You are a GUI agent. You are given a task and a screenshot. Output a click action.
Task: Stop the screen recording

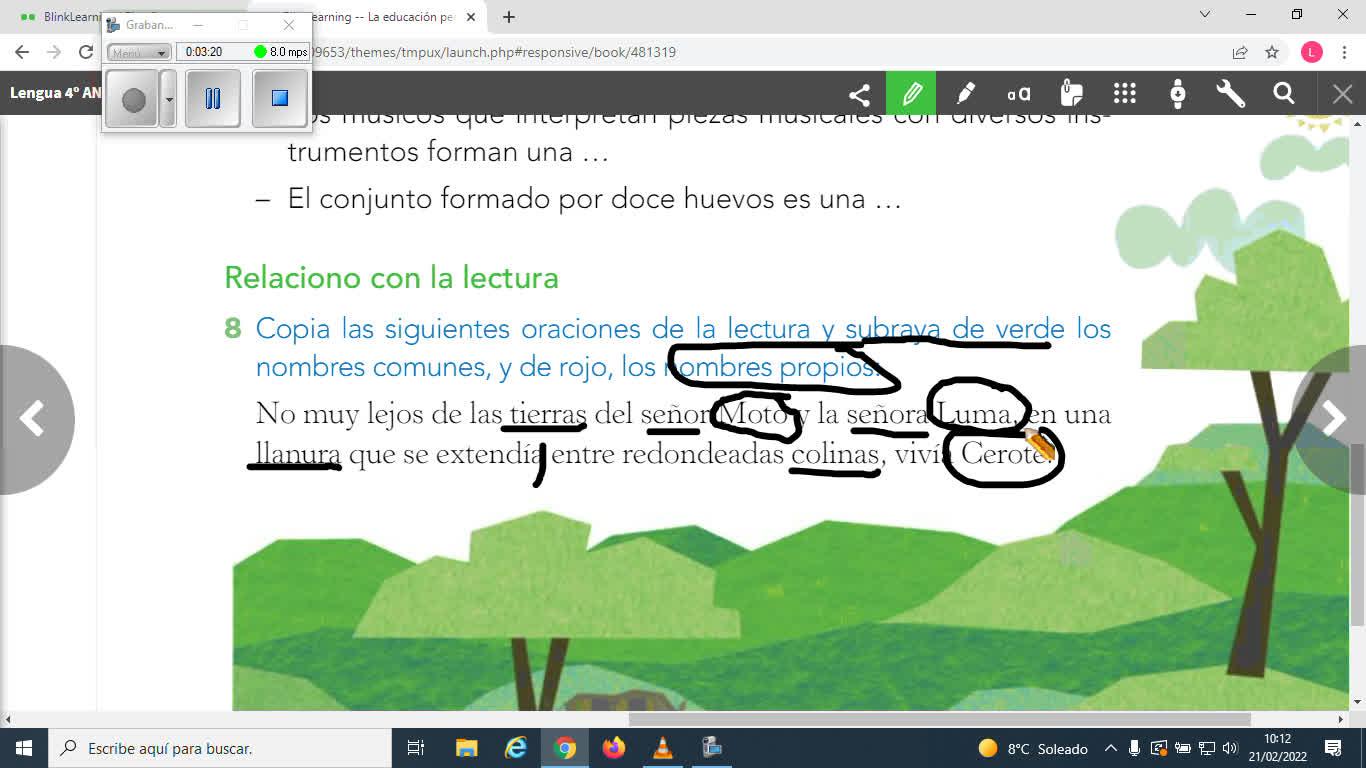[x=280, y=98]
